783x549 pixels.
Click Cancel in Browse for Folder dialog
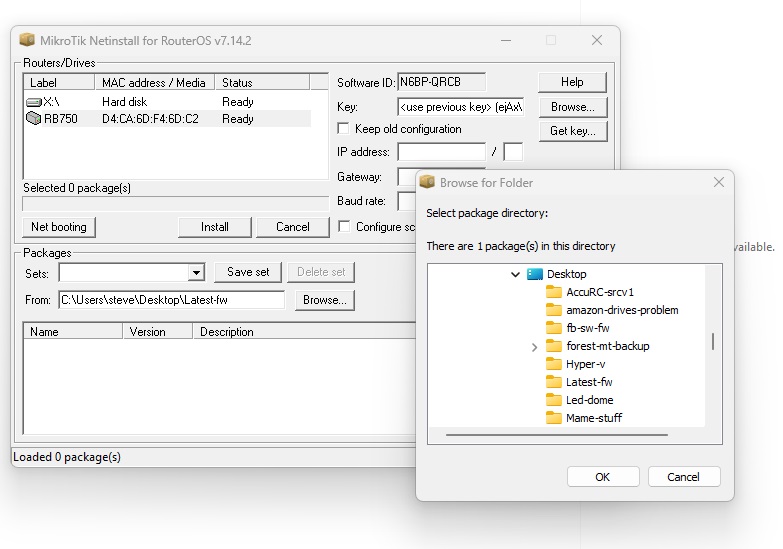click(684, 477)
